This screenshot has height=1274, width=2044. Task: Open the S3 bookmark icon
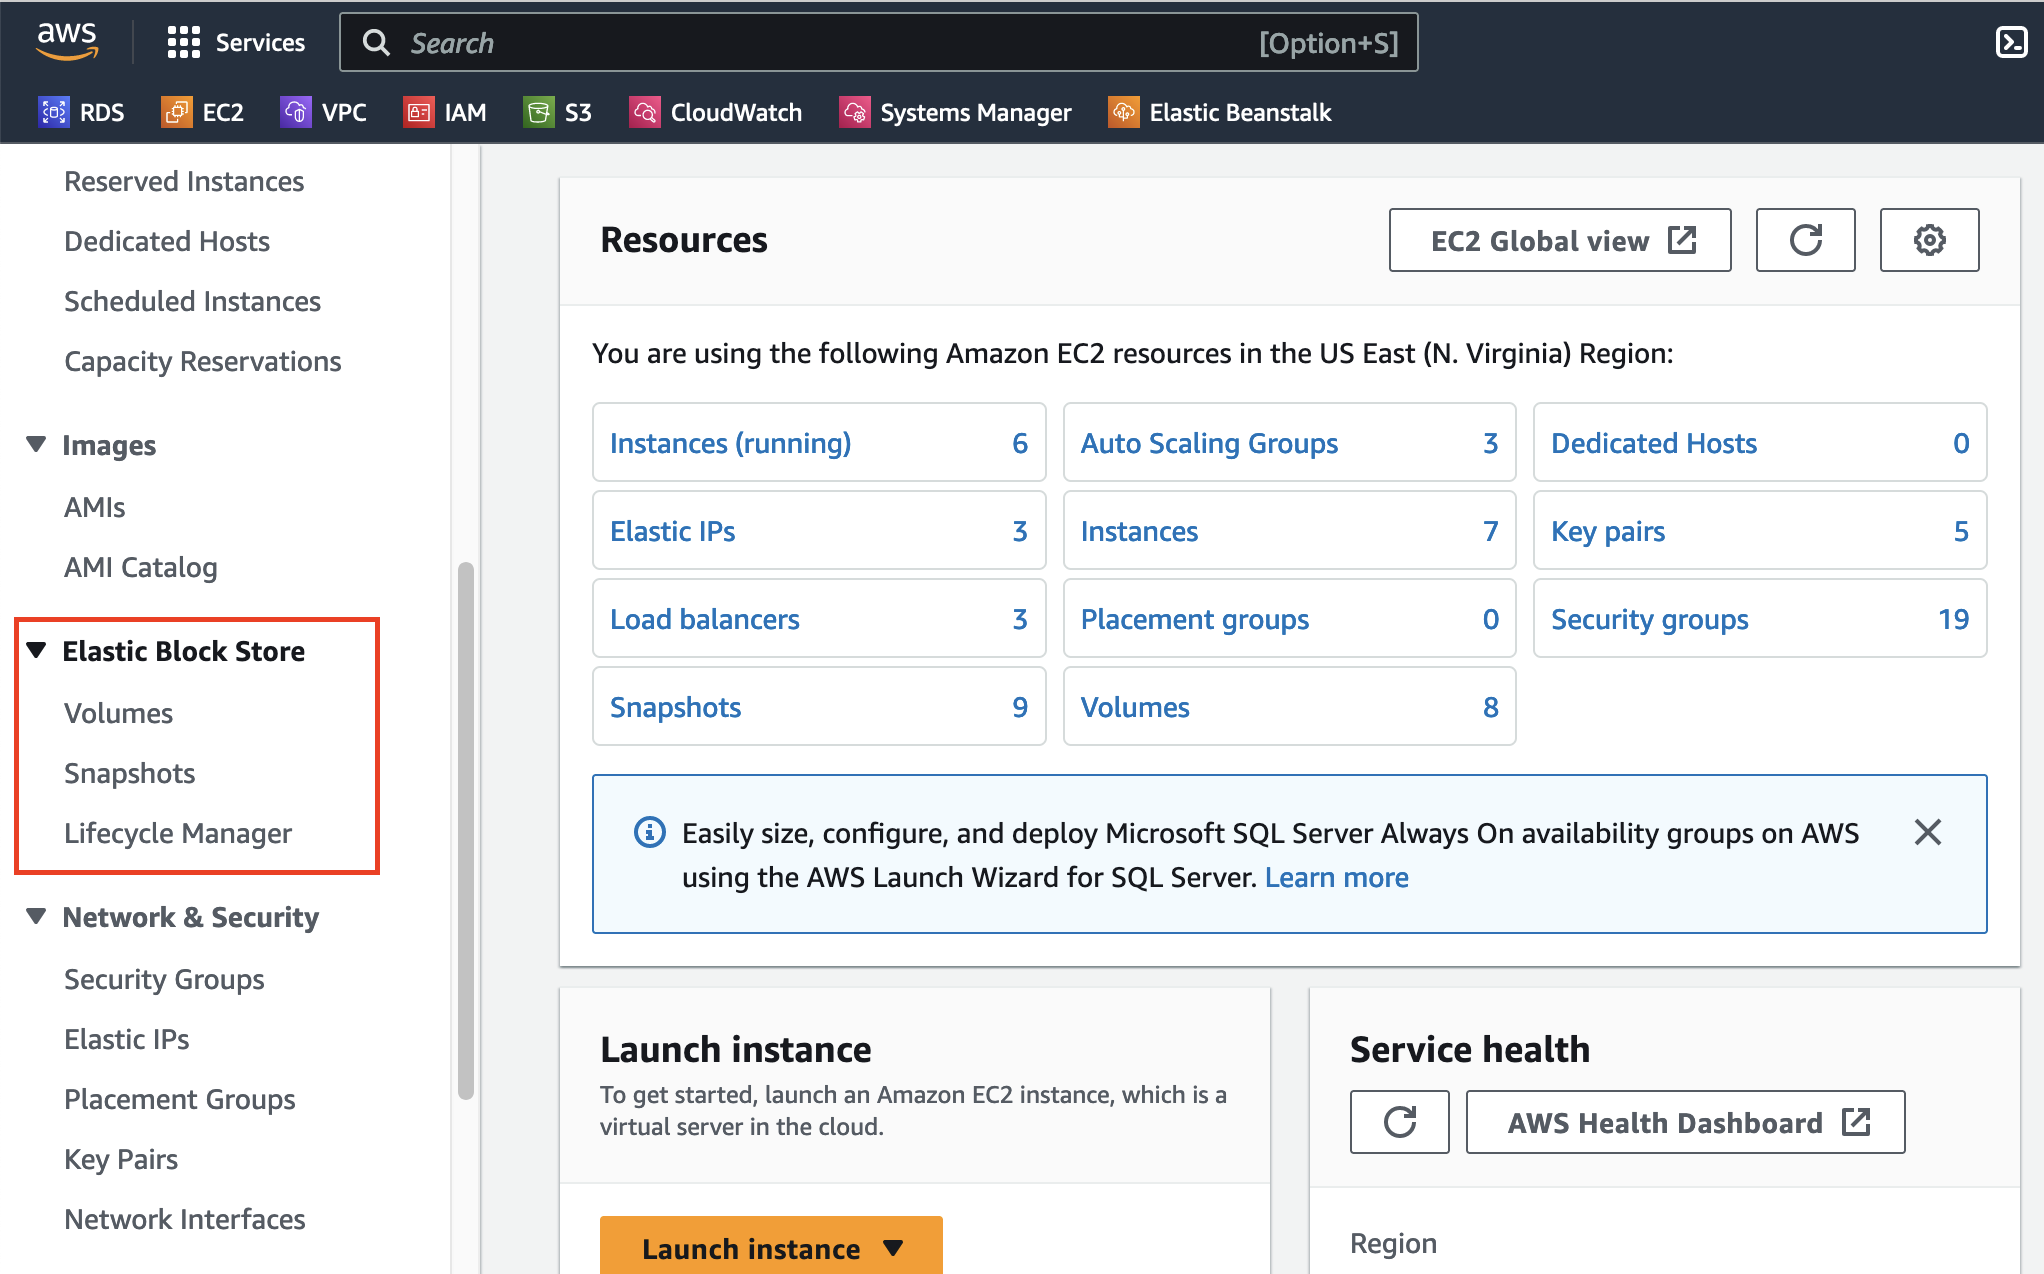[539, 112]
